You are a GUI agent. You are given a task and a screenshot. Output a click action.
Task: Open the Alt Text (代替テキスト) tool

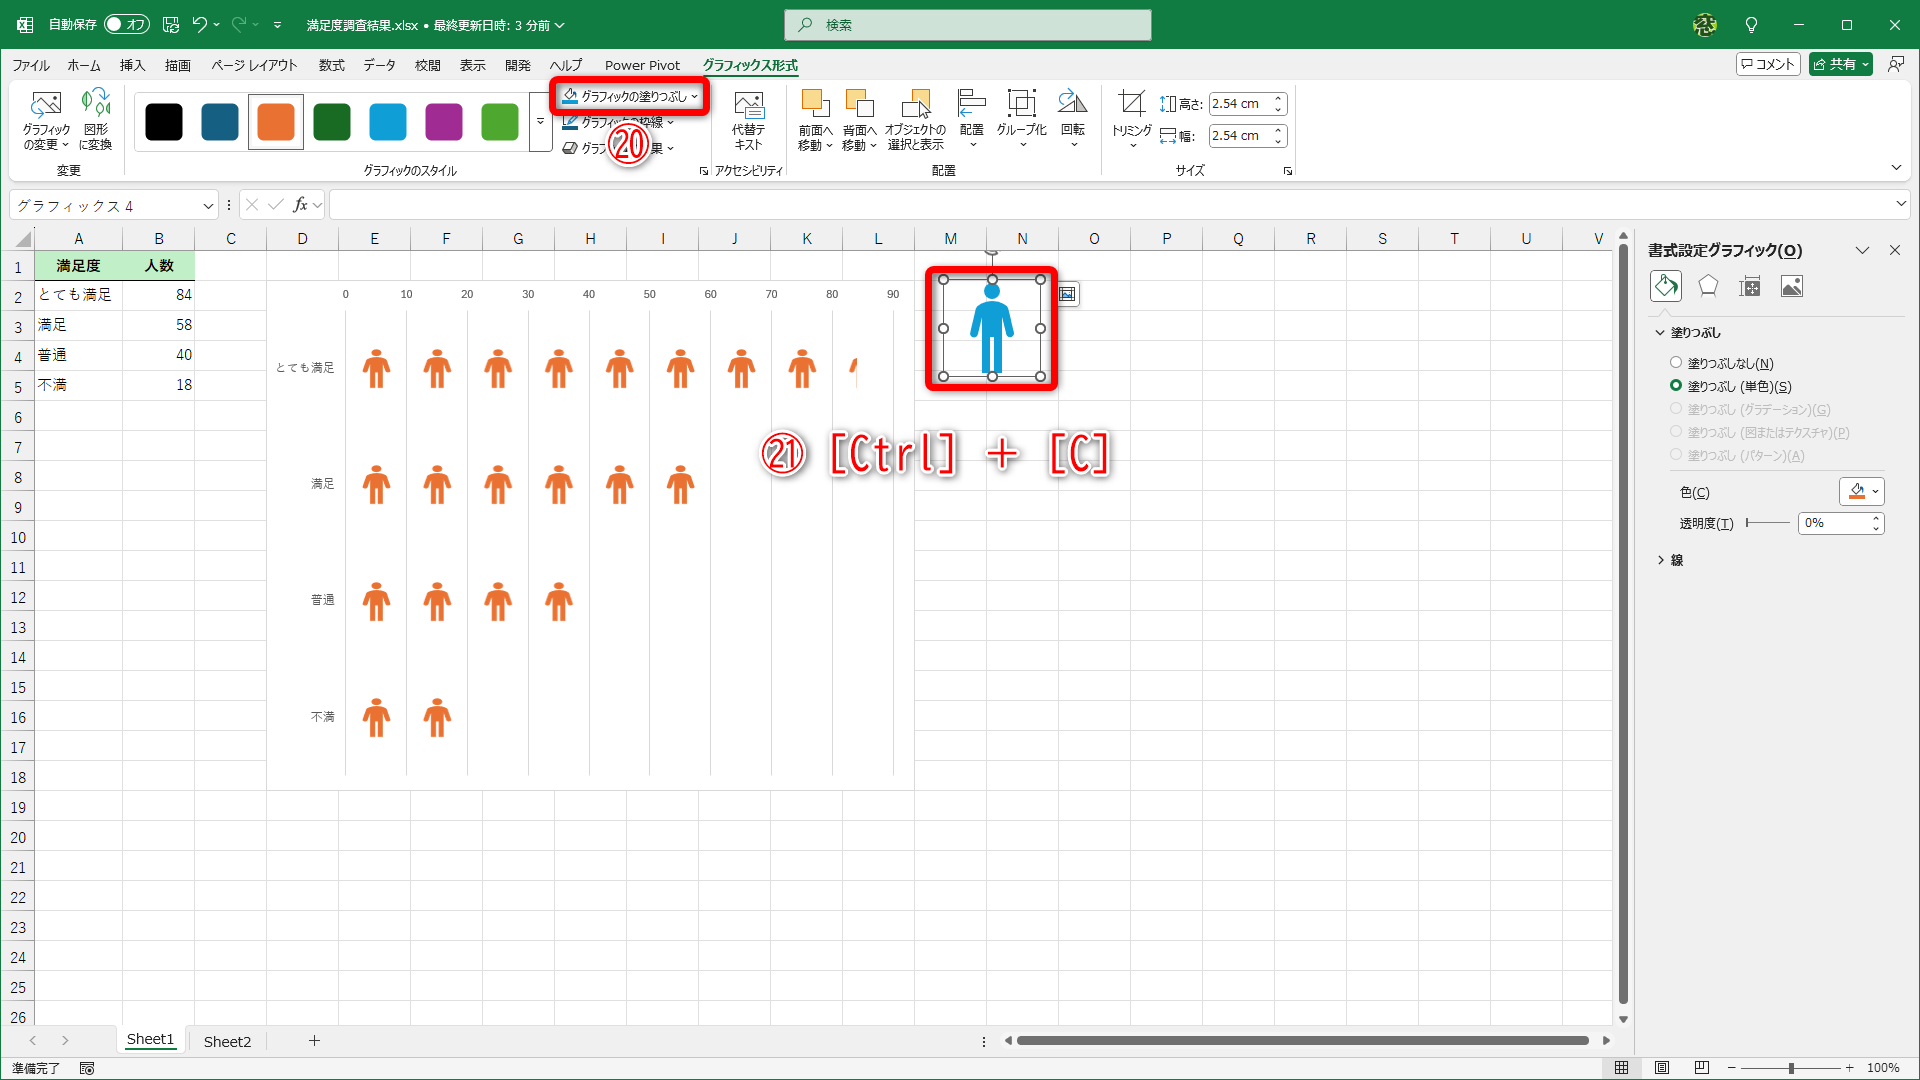pyautogui.click(x=748, y=106)
